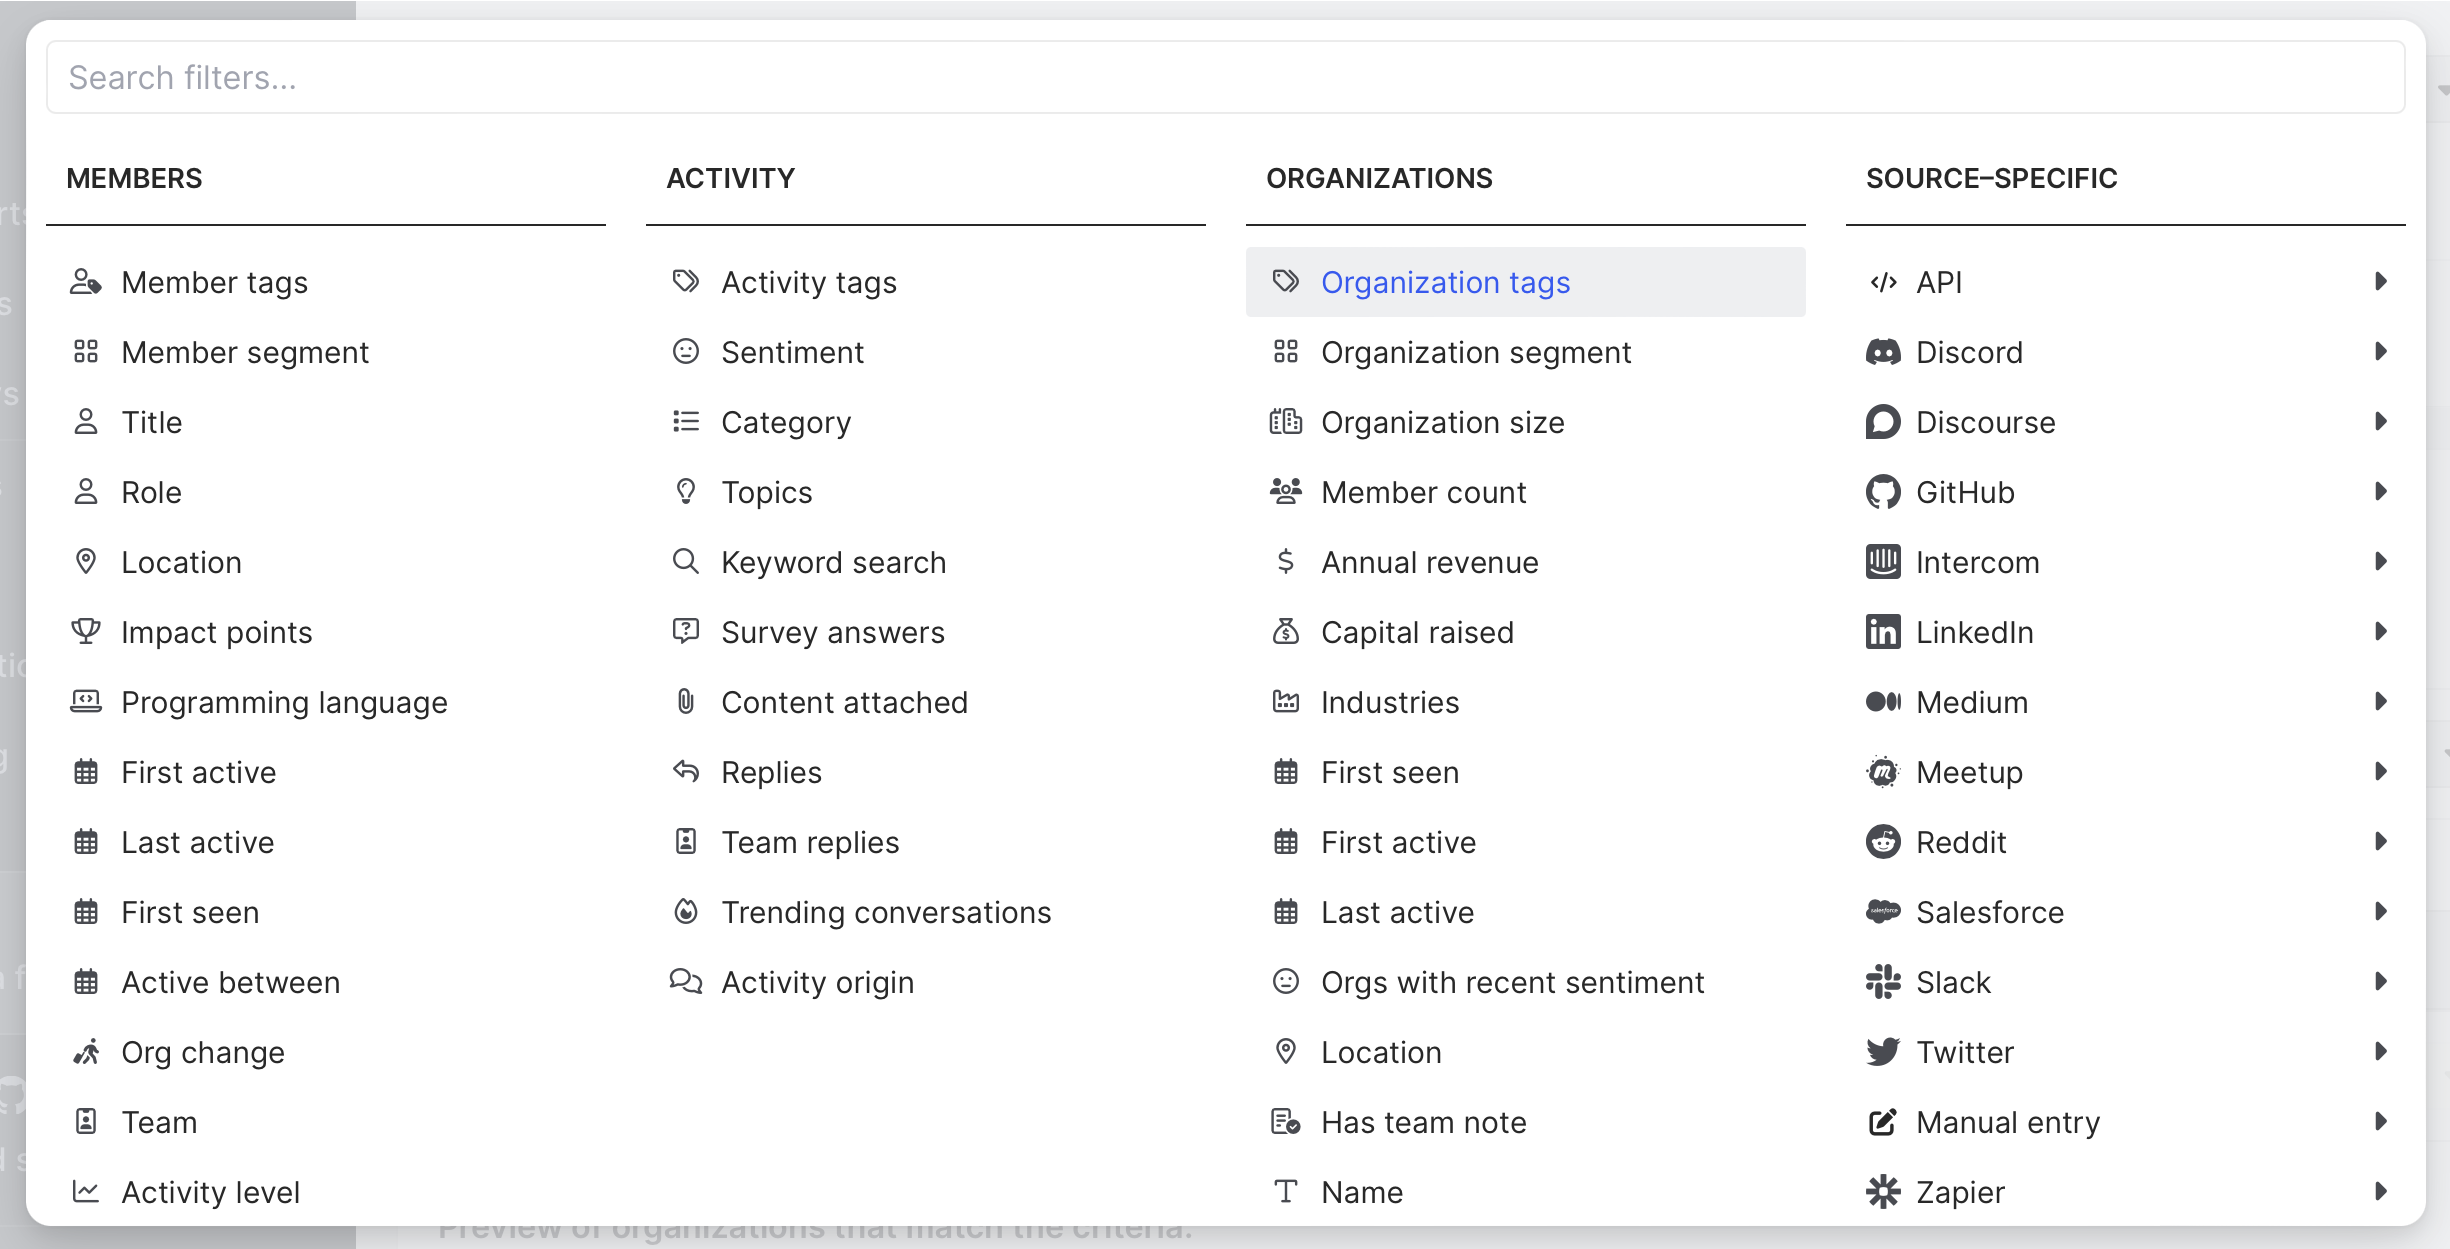Expand the API submenu arrow

point(2381,282)
